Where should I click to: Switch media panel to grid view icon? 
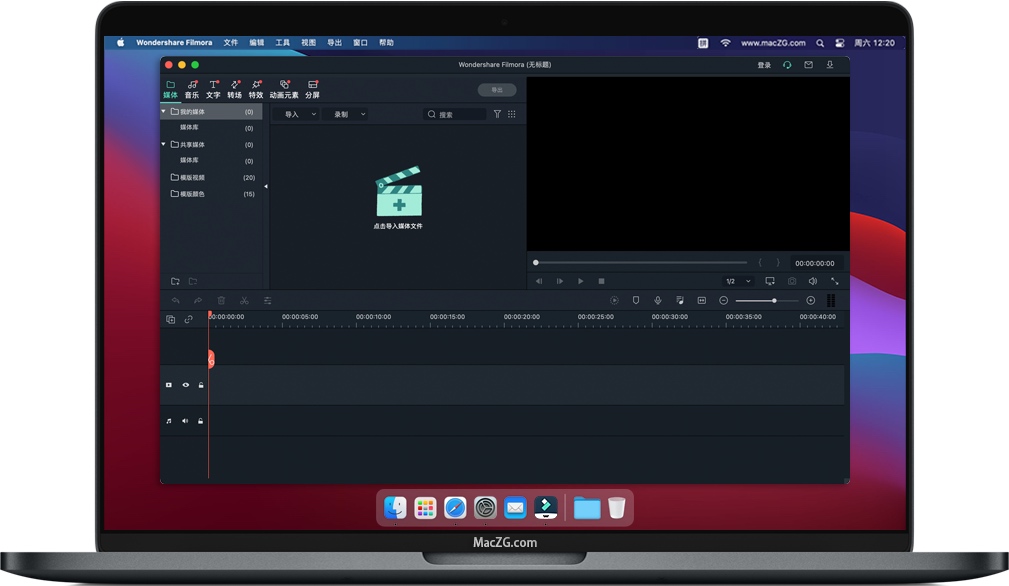(x=512, y=114)
